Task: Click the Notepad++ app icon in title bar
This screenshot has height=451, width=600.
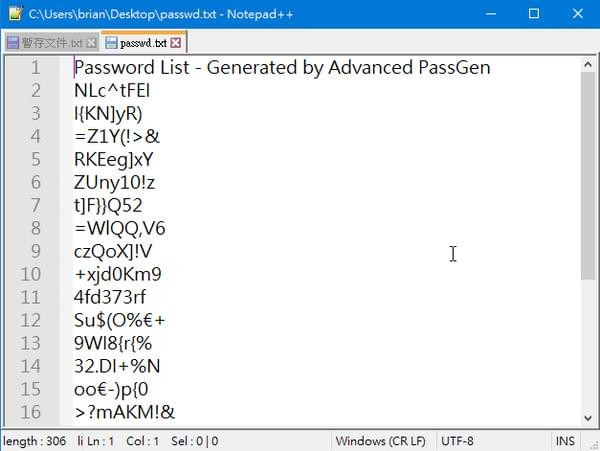Action: coord(12,14)
